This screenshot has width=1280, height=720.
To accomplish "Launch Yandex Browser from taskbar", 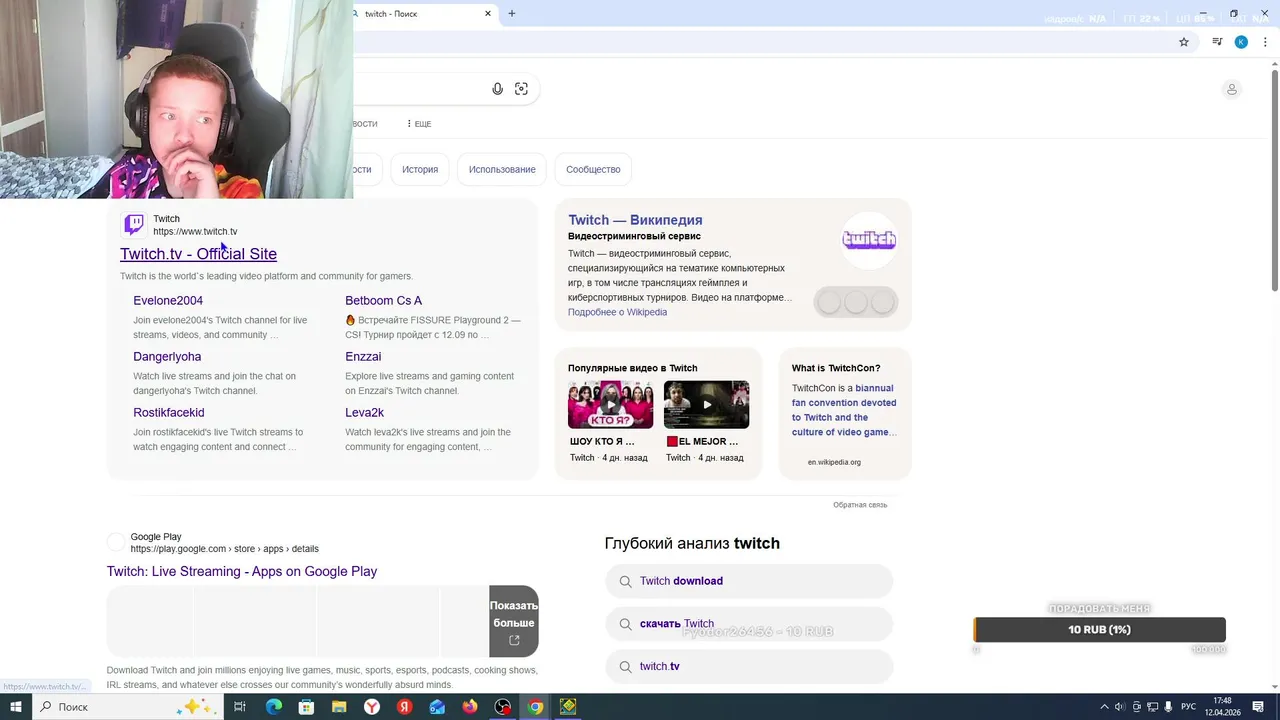I will (x=371, y=707).
